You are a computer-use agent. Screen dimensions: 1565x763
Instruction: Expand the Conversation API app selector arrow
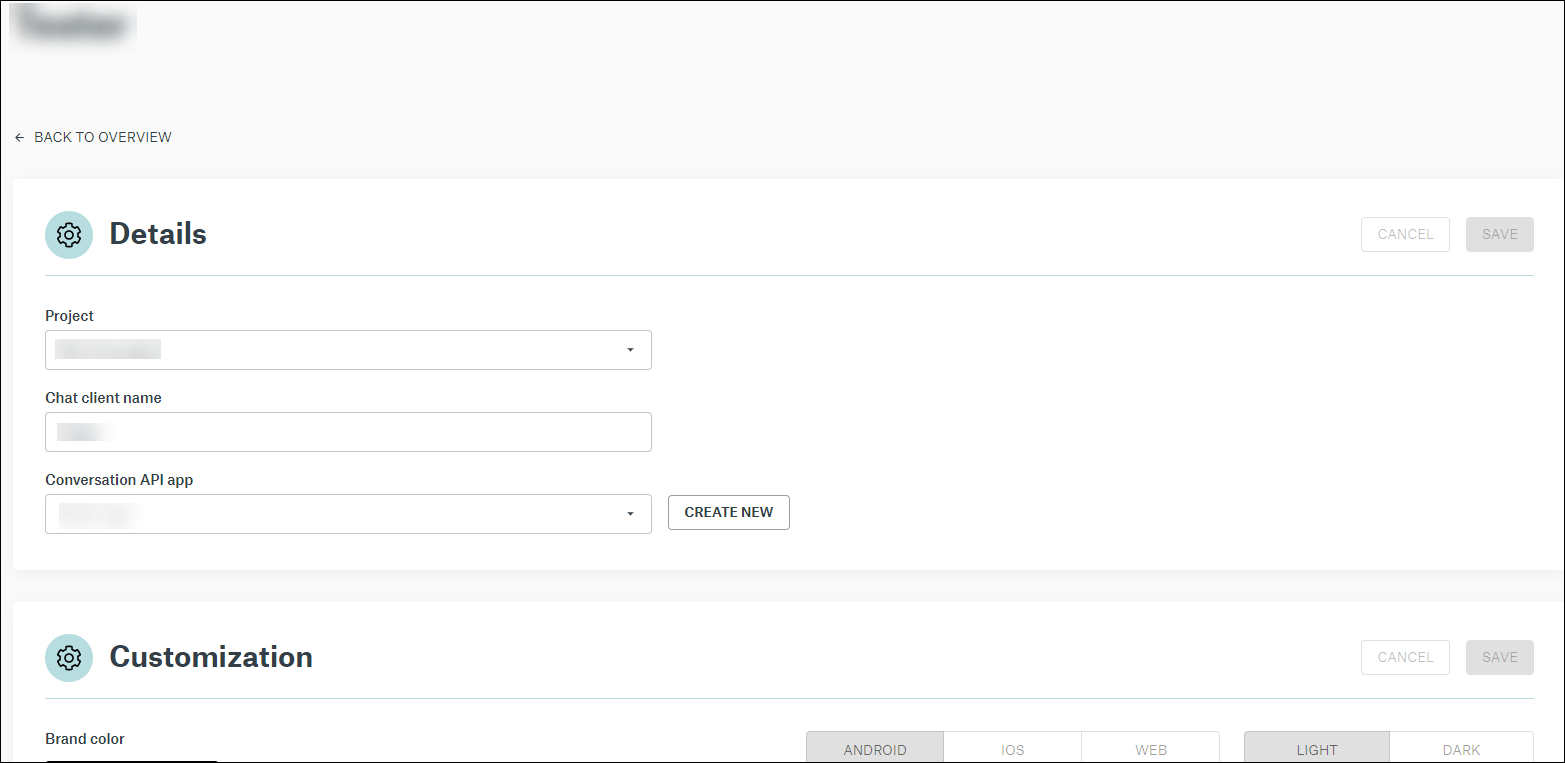pos(630,514)
